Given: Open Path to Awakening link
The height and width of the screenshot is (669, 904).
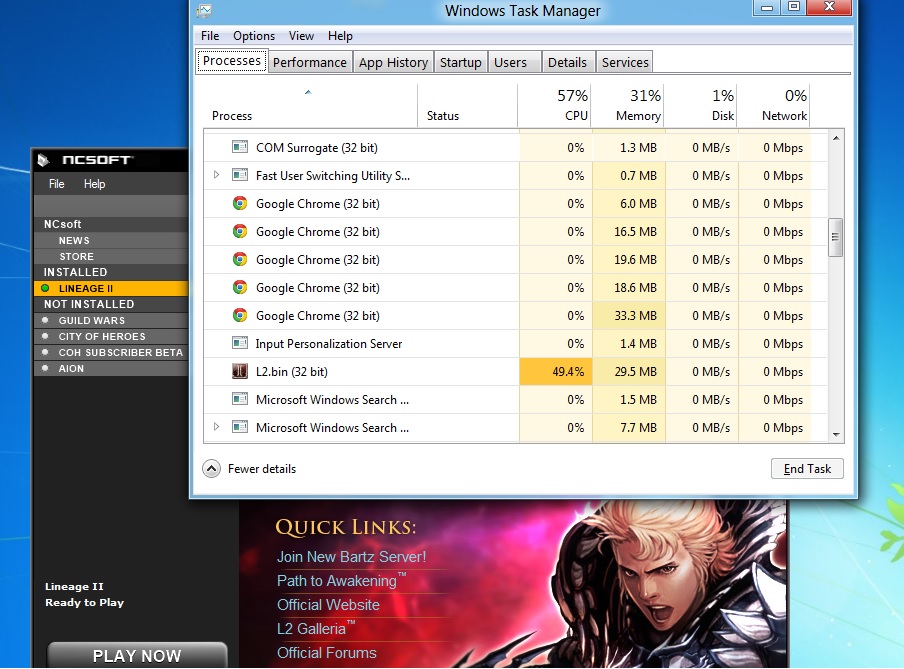Looking at the screenshot, I should [341, 580].
